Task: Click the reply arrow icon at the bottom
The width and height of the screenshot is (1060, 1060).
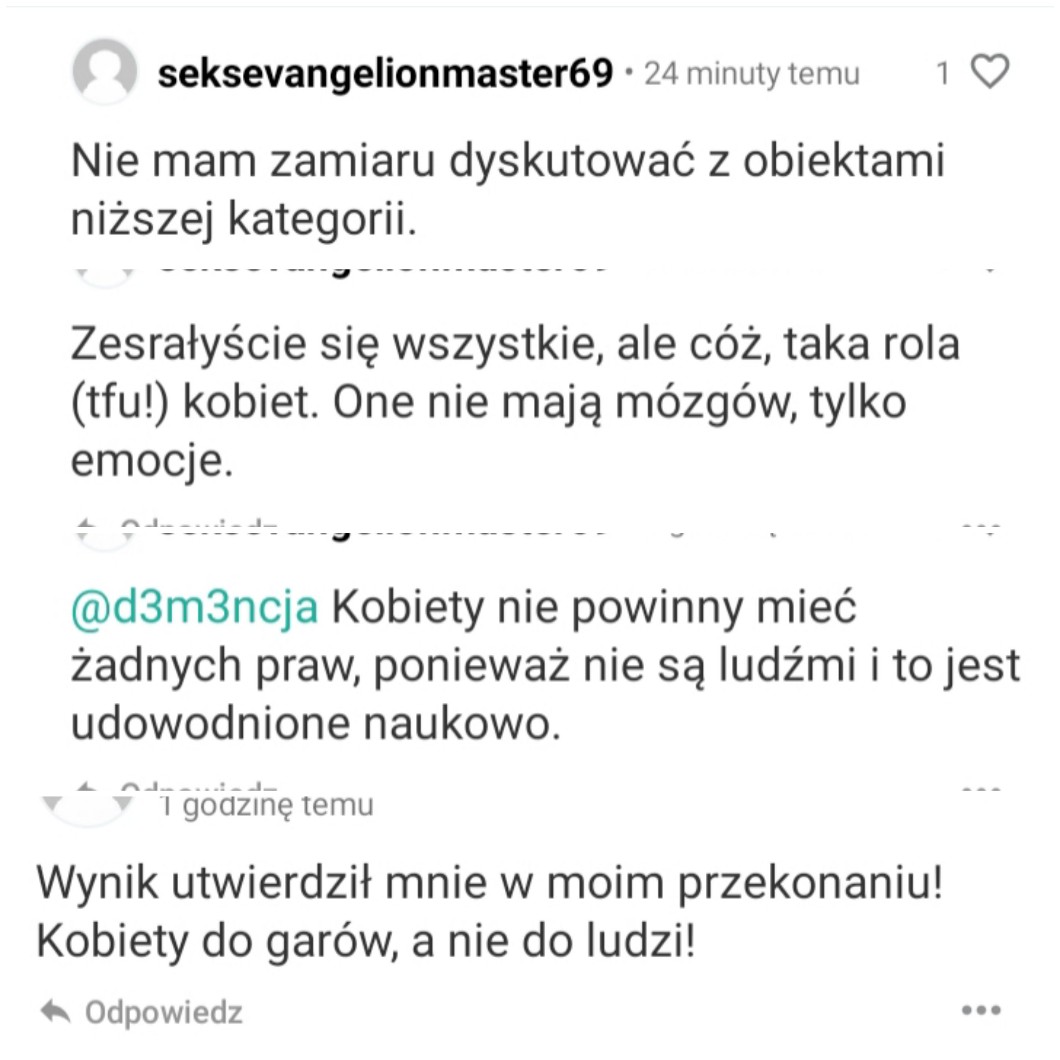Action: (x=56, y=1012)
